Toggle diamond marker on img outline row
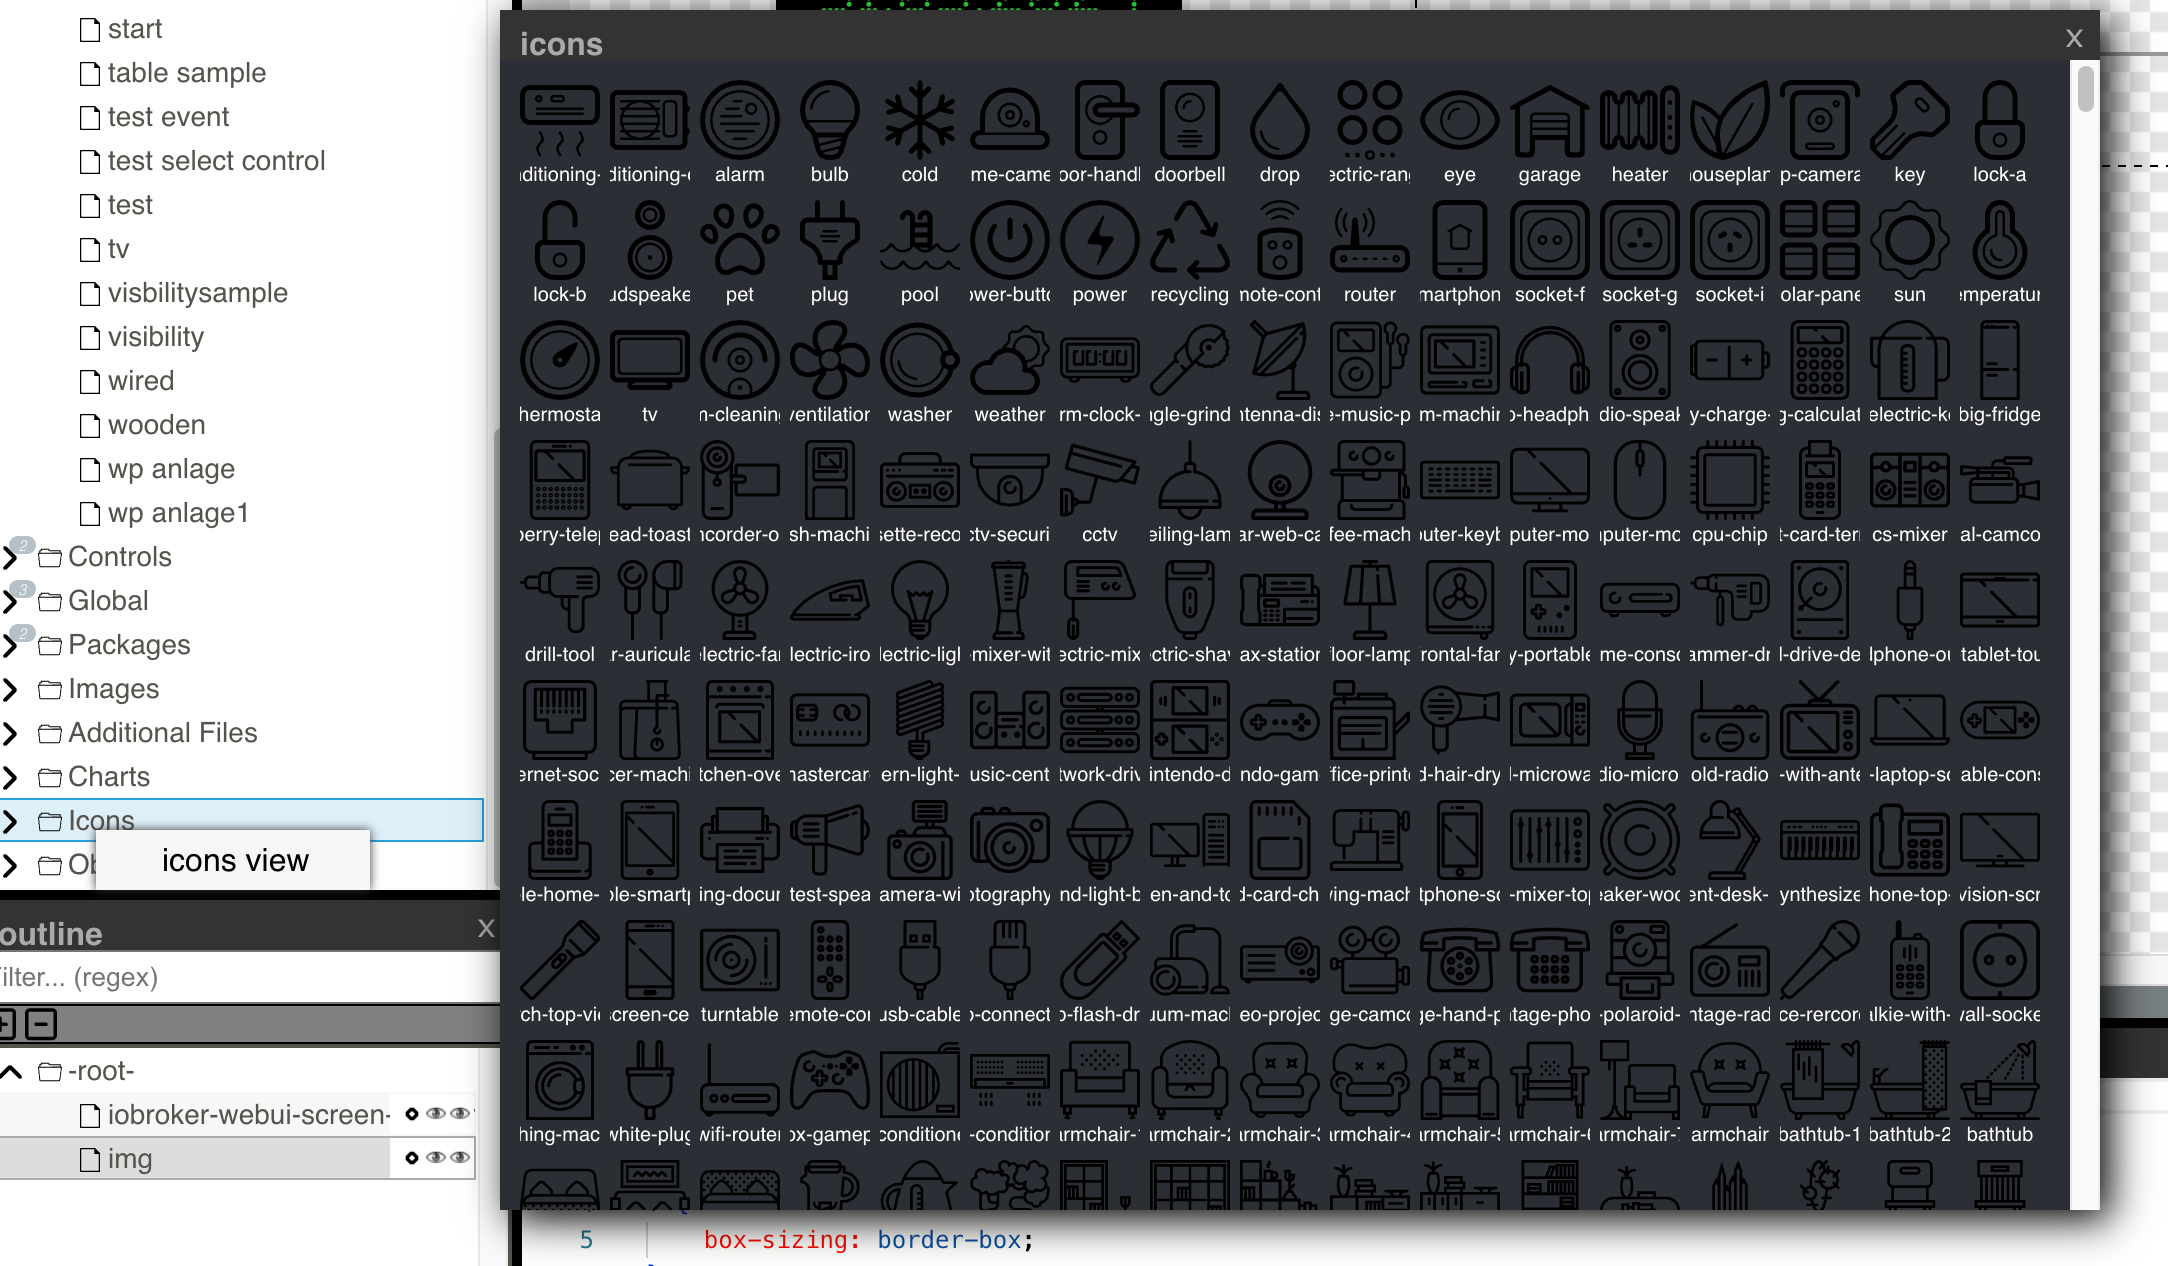Viewport: 2168px width, 1266px height. (411, 1158)
